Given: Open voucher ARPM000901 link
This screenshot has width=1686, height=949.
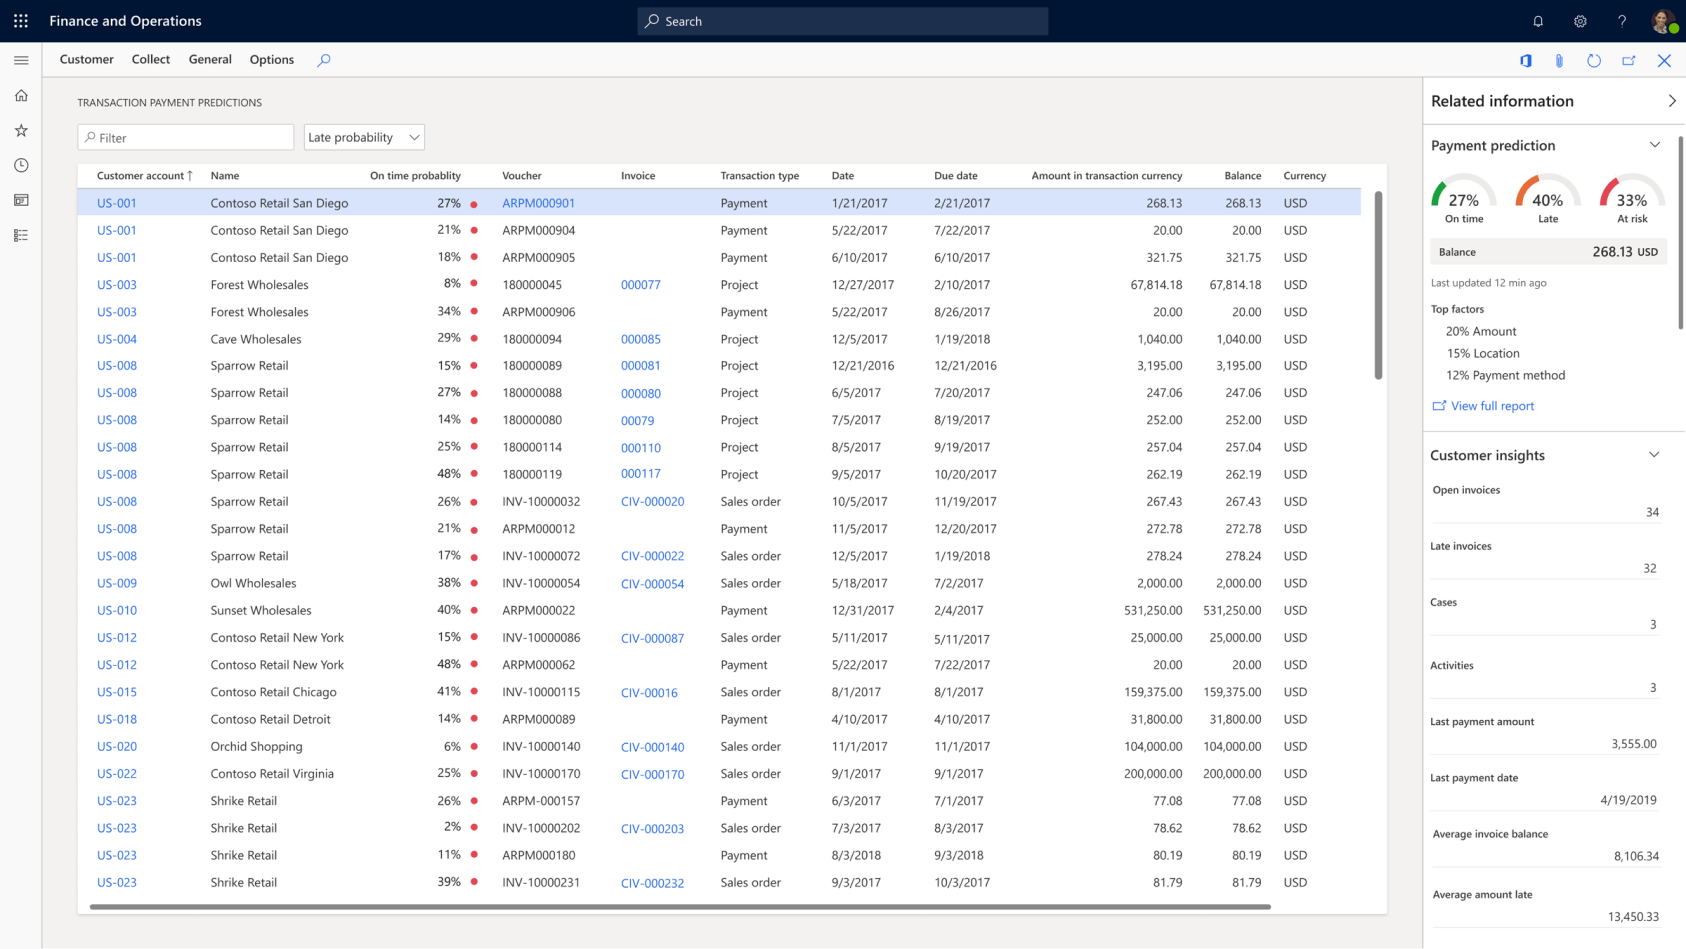Looking at the screenshot, I should tap(538, 203).
